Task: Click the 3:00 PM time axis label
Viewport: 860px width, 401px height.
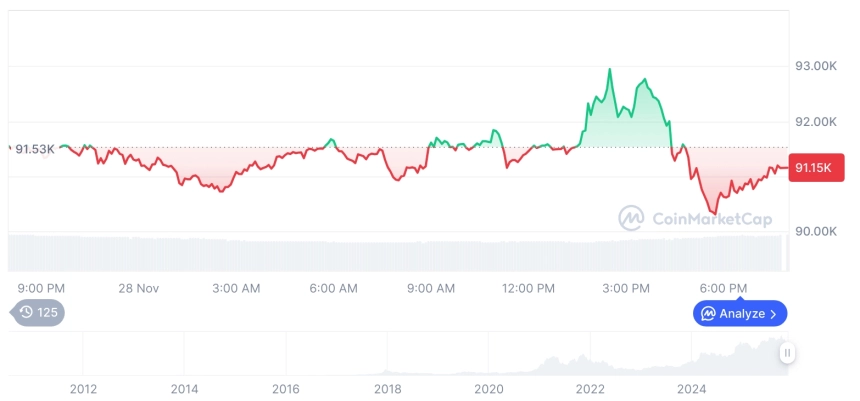Action: (626, 288)
